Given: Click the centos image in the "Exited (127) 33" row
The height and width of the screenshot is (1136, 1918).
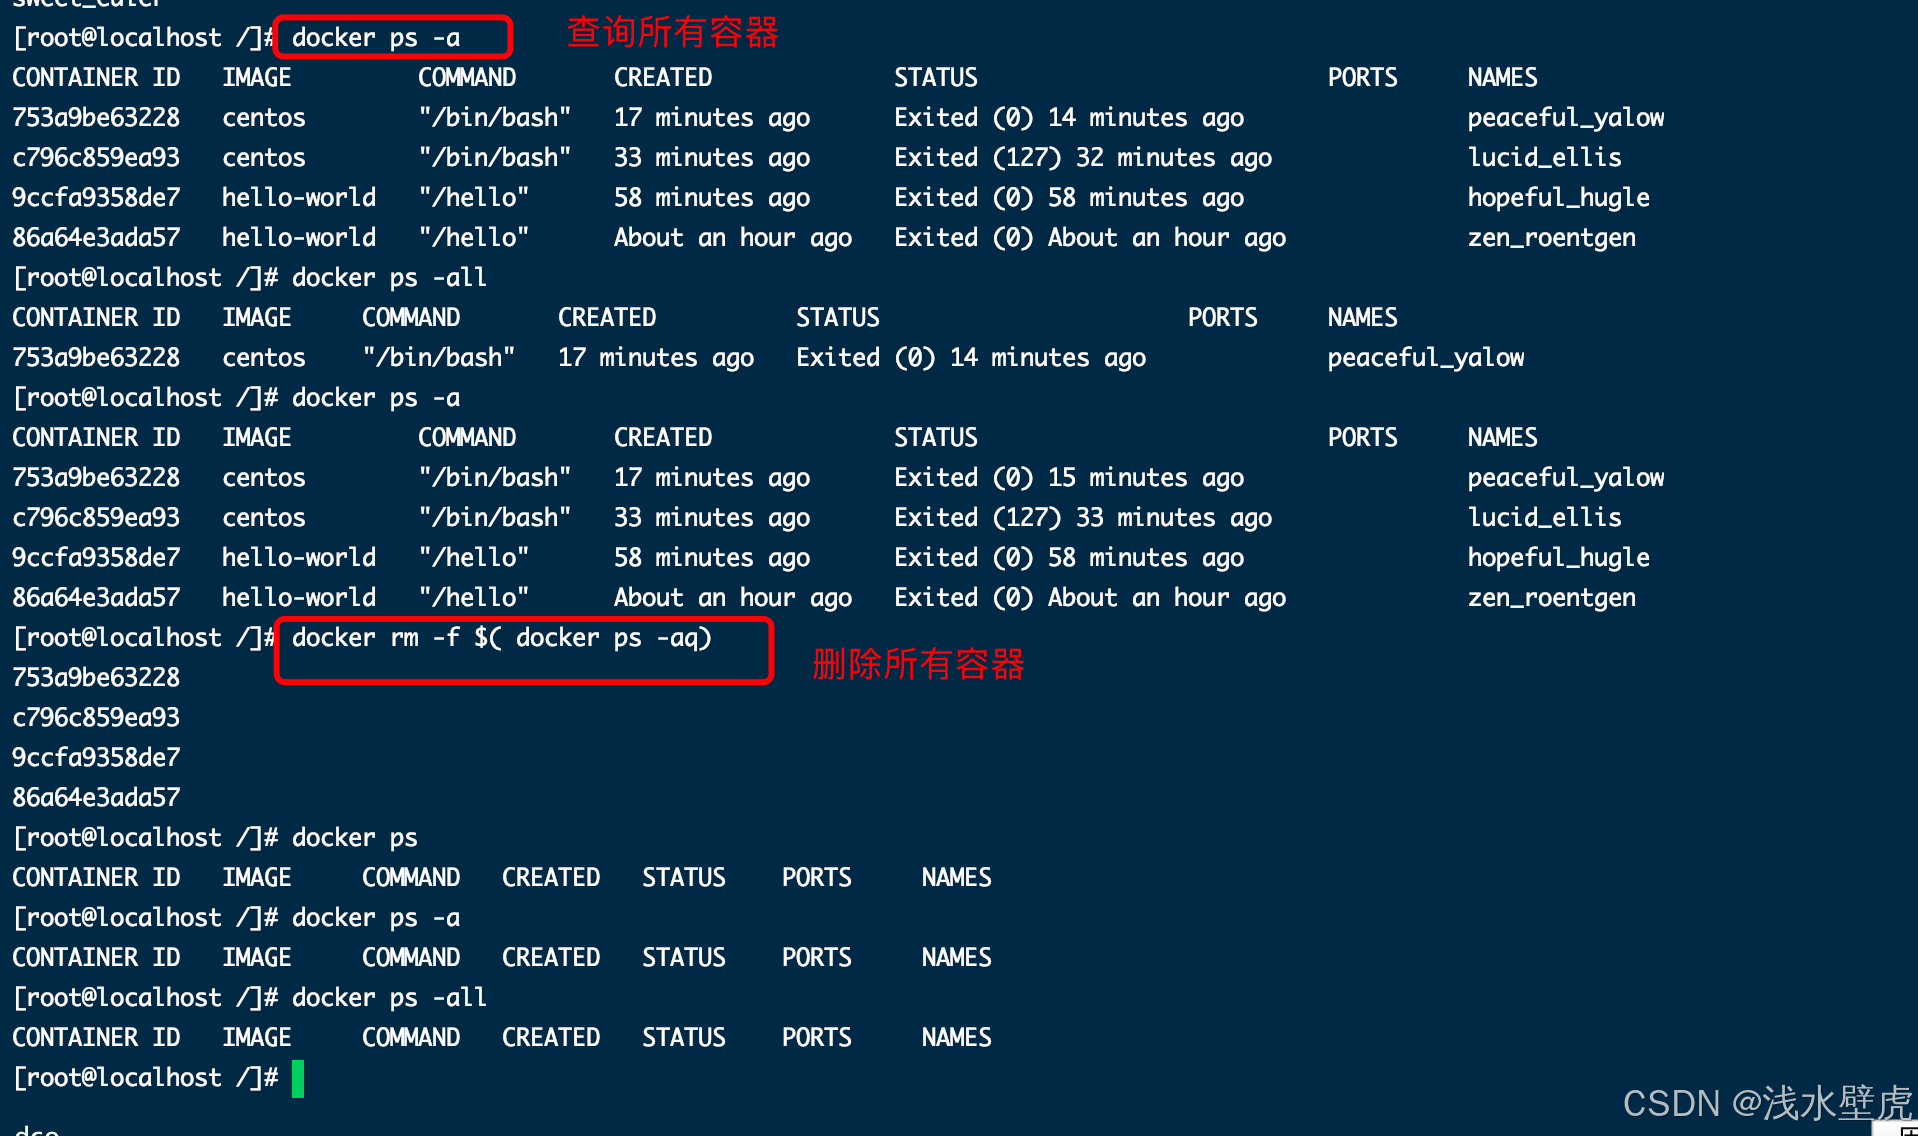Looking at the screenshot, I should click(263, 518).
